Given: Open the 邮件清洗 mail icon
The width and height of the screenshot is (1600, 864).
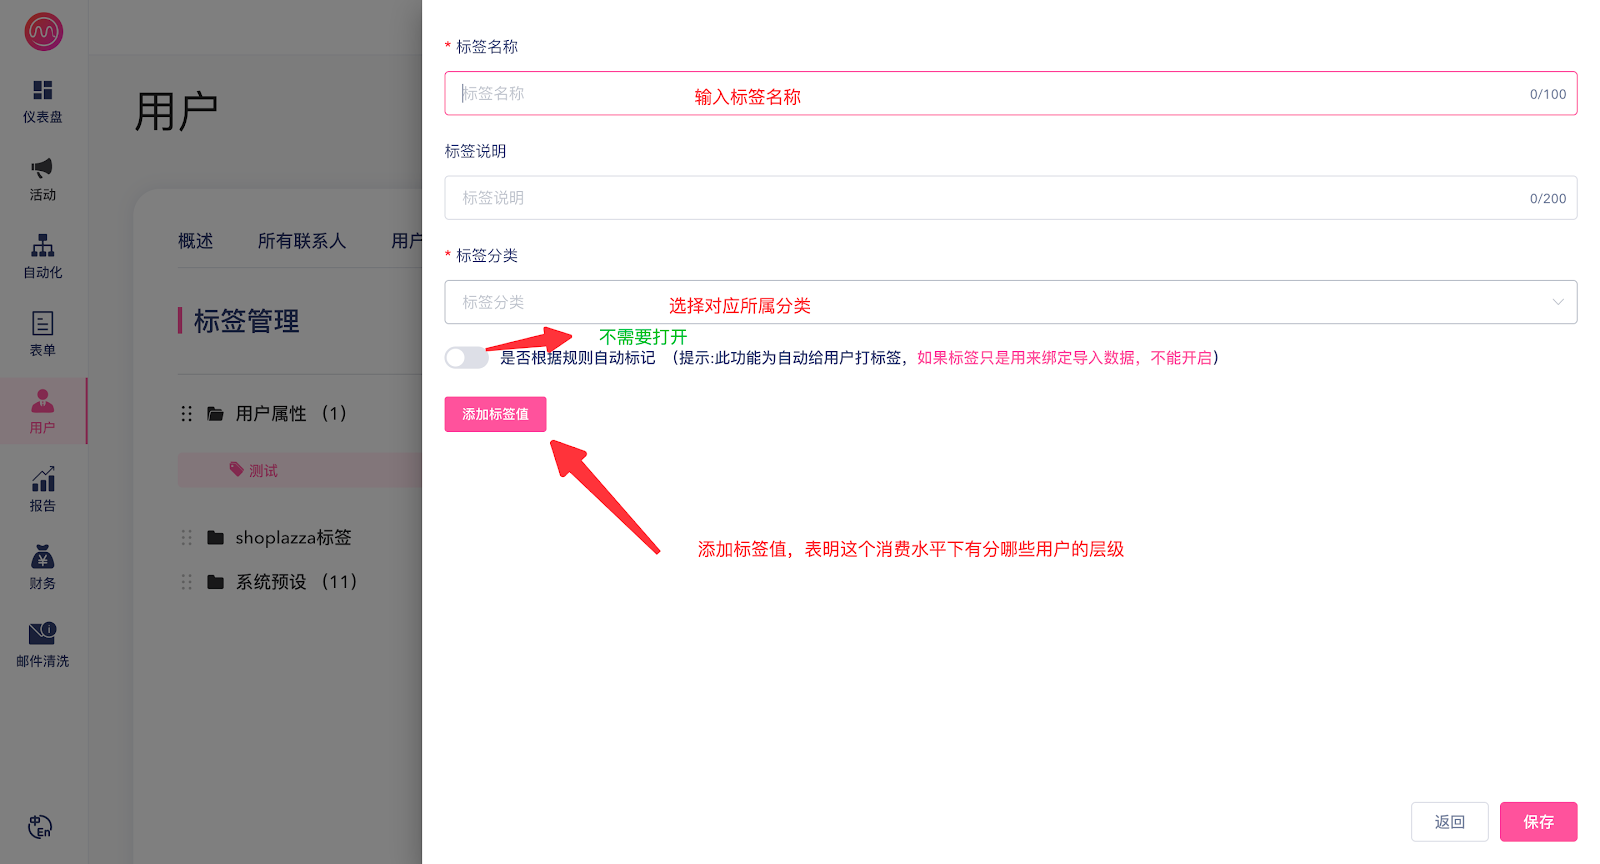Looking at the screenshot, I should [x=42, y=634].
